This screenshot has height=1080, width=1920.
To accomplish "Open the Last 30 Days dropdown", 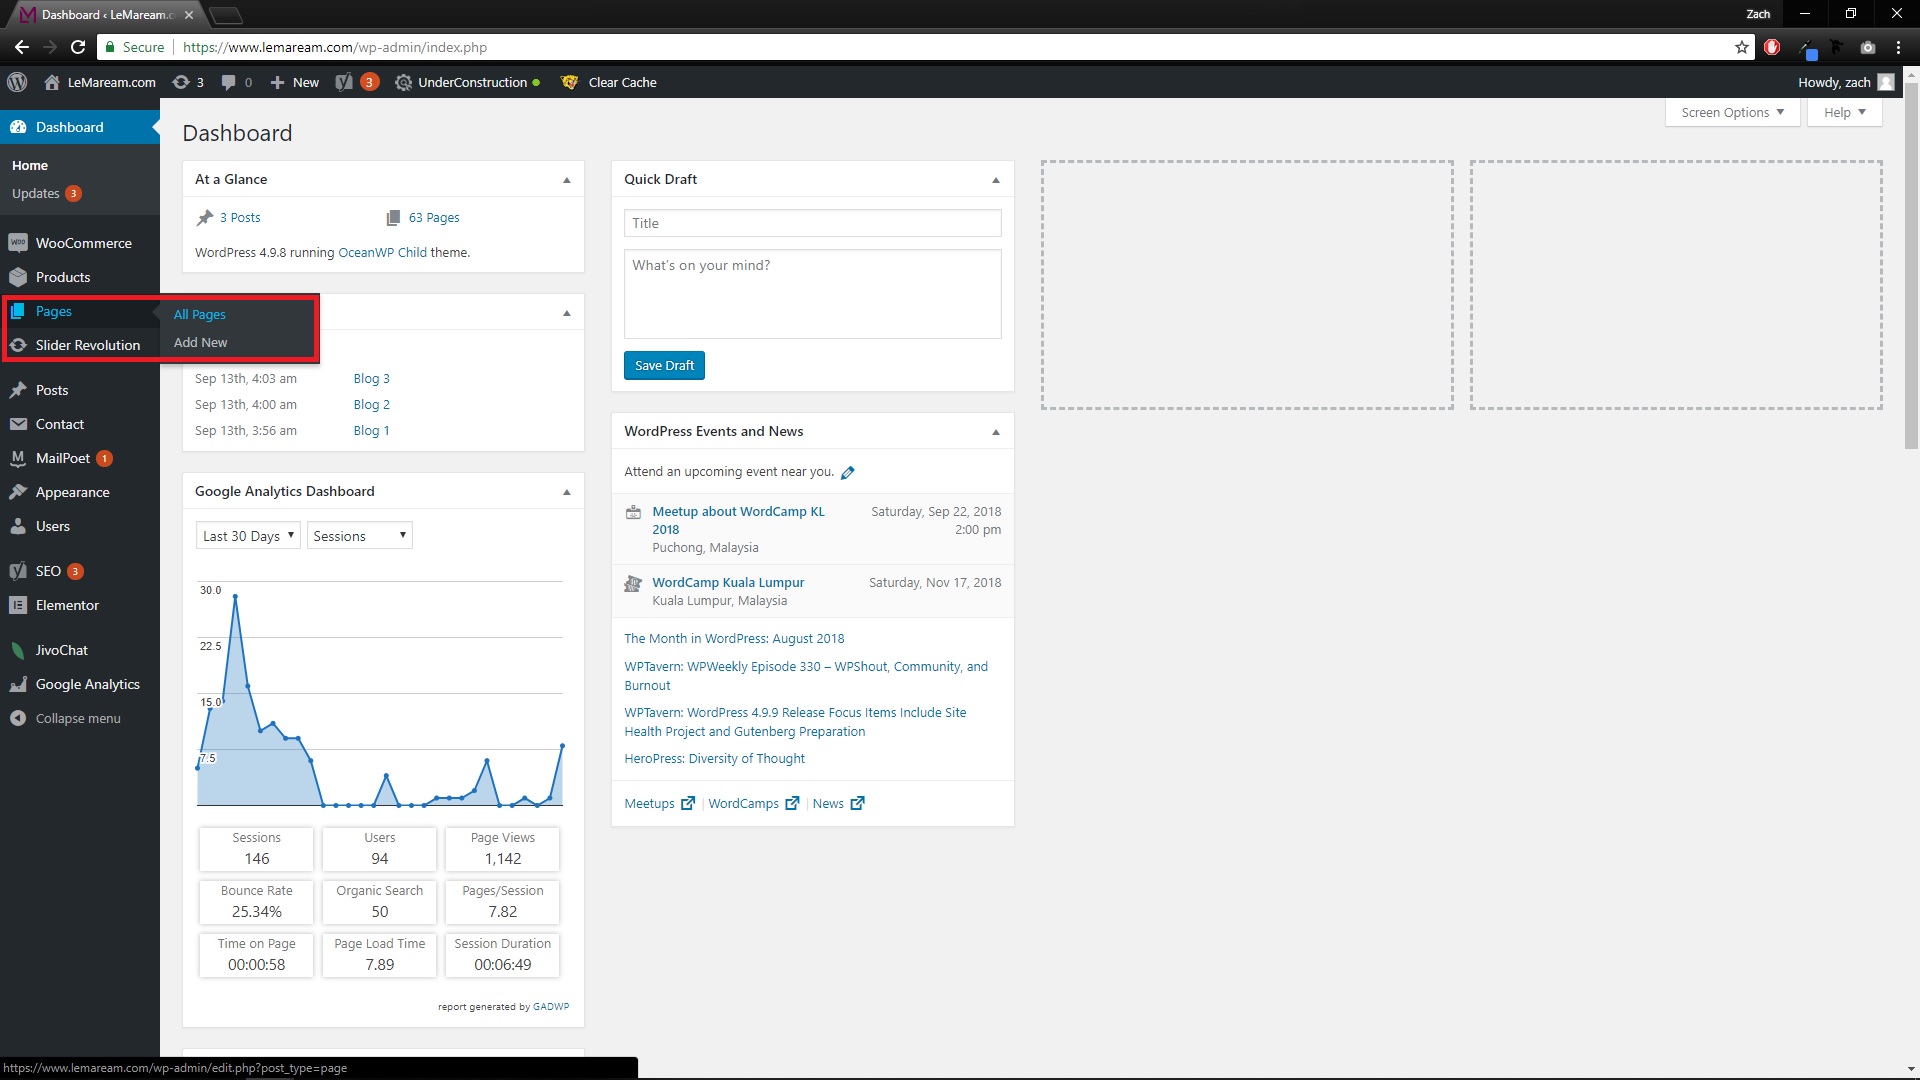I will point(248,536).
